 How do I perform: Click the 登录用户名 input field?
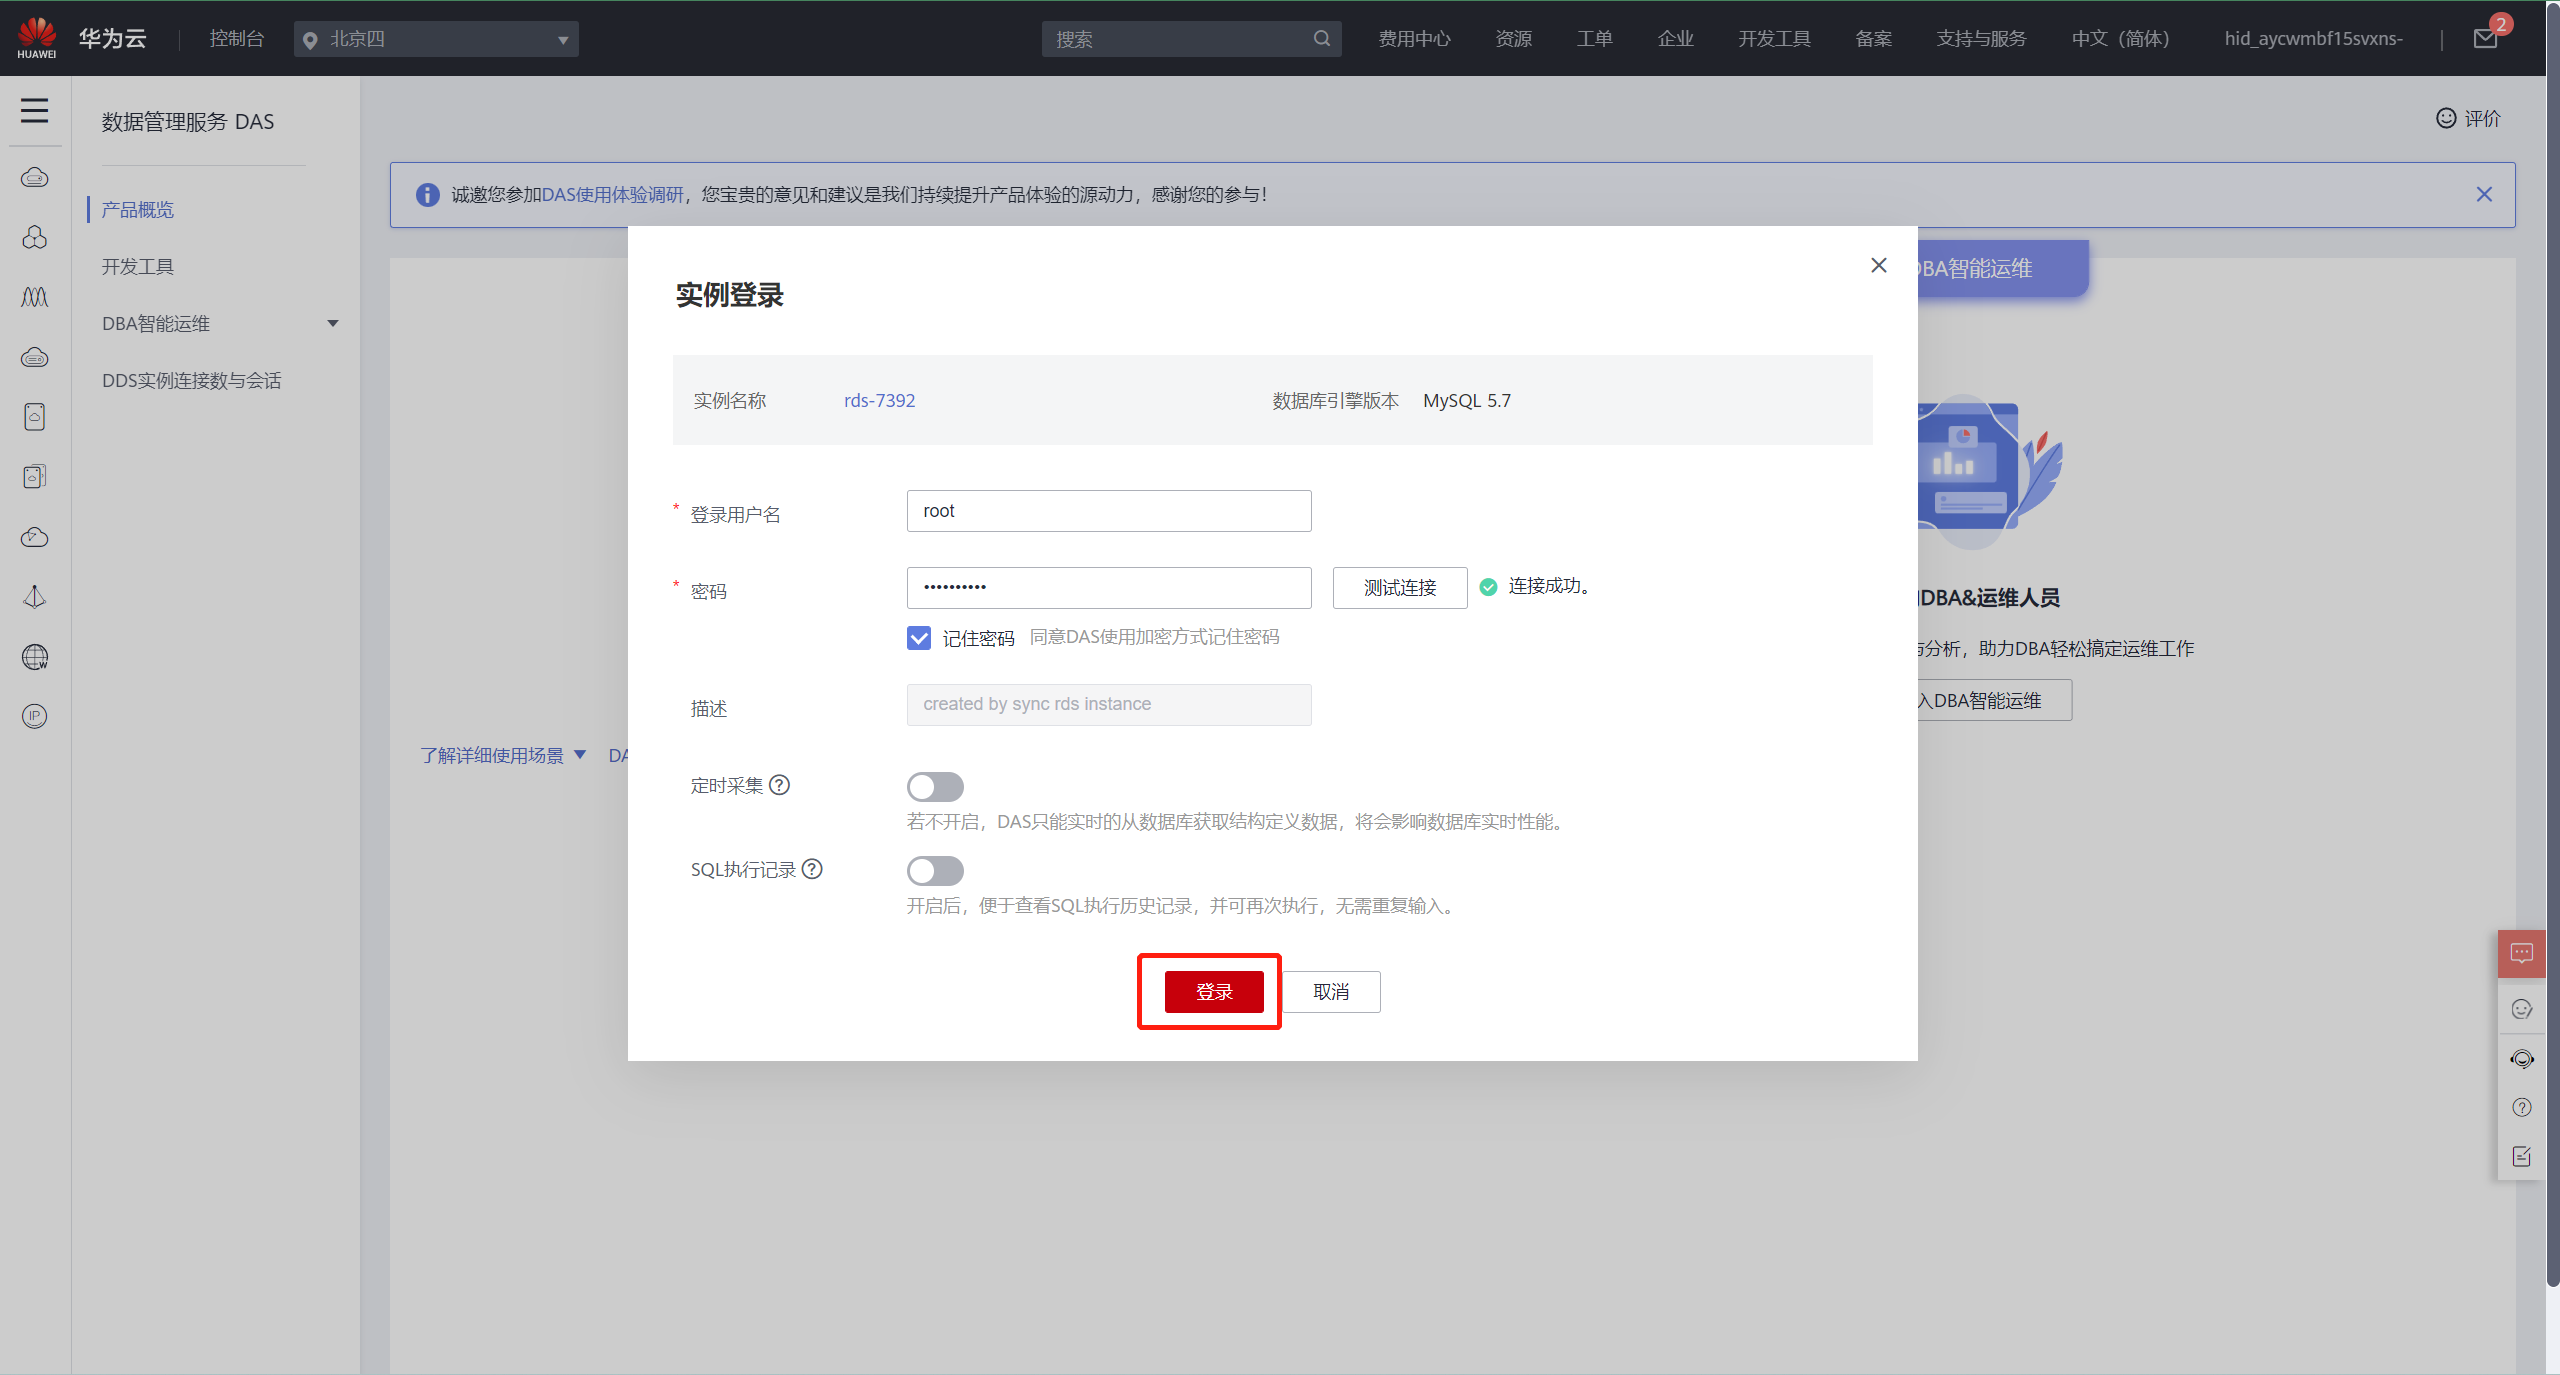click(1109, 511)
